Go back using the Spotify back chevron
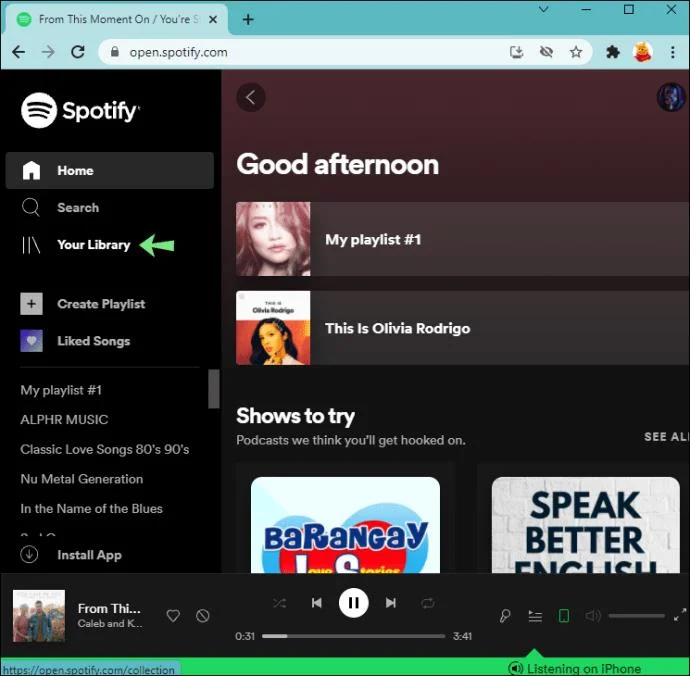This screenshot has width=690, height=676. (x=251, y=97)
